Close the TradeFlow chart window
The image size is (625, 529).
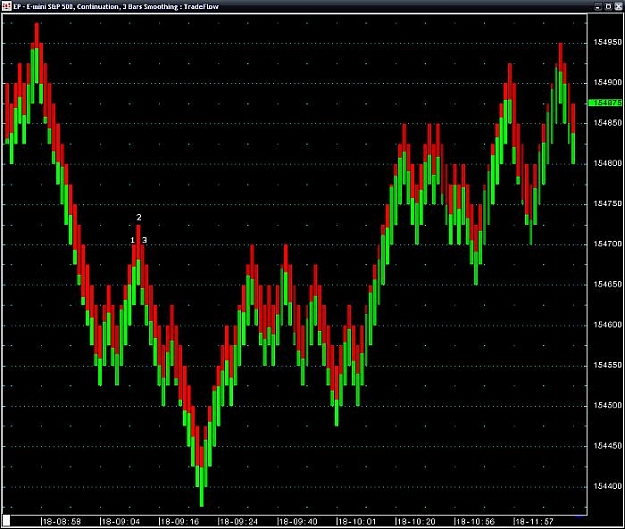pos(619,6)
